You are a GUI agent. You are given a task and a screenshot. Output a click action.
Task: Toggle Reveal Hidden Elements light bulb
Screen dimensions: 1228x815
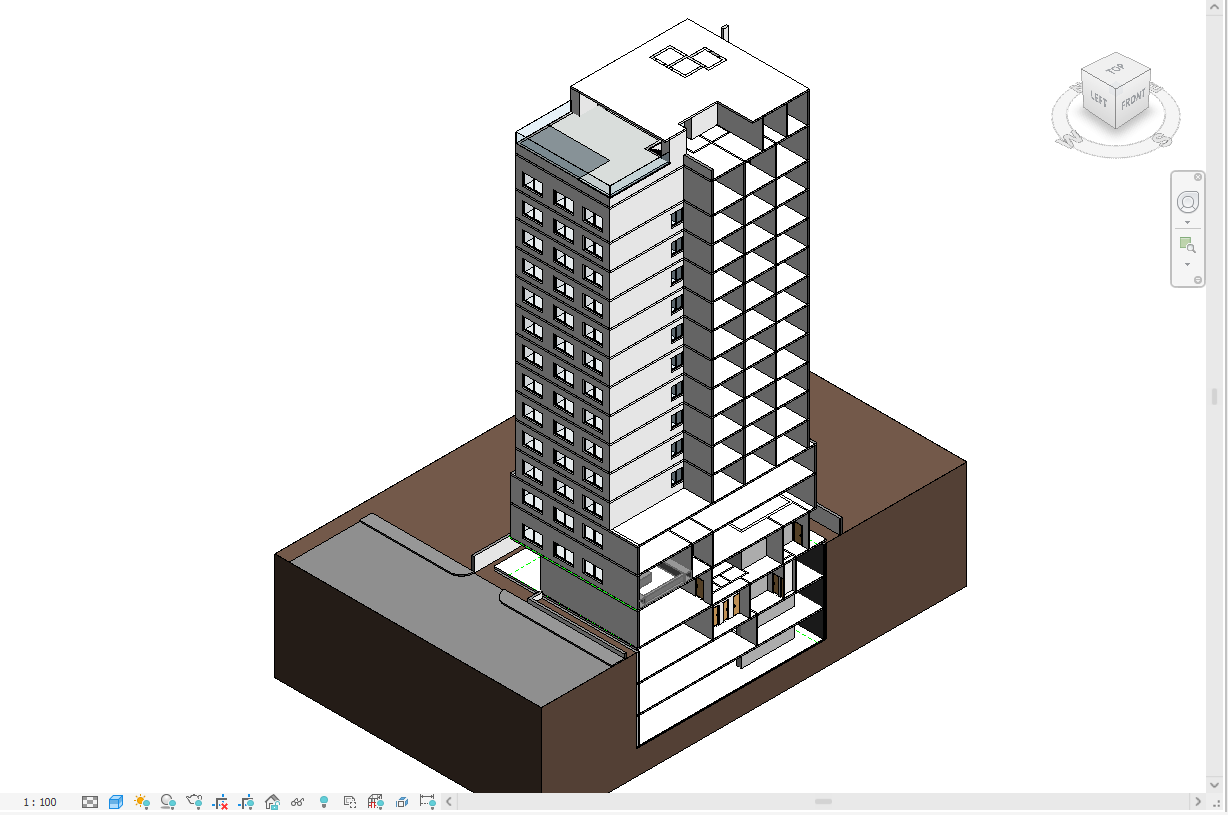pos(324,802)
